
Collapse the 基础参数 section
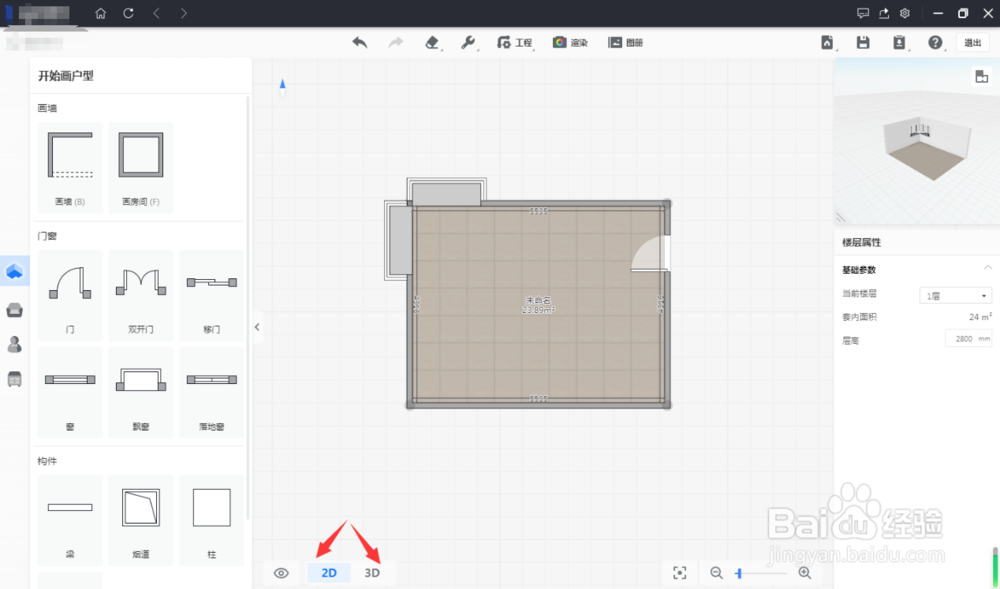pos(987,268)
